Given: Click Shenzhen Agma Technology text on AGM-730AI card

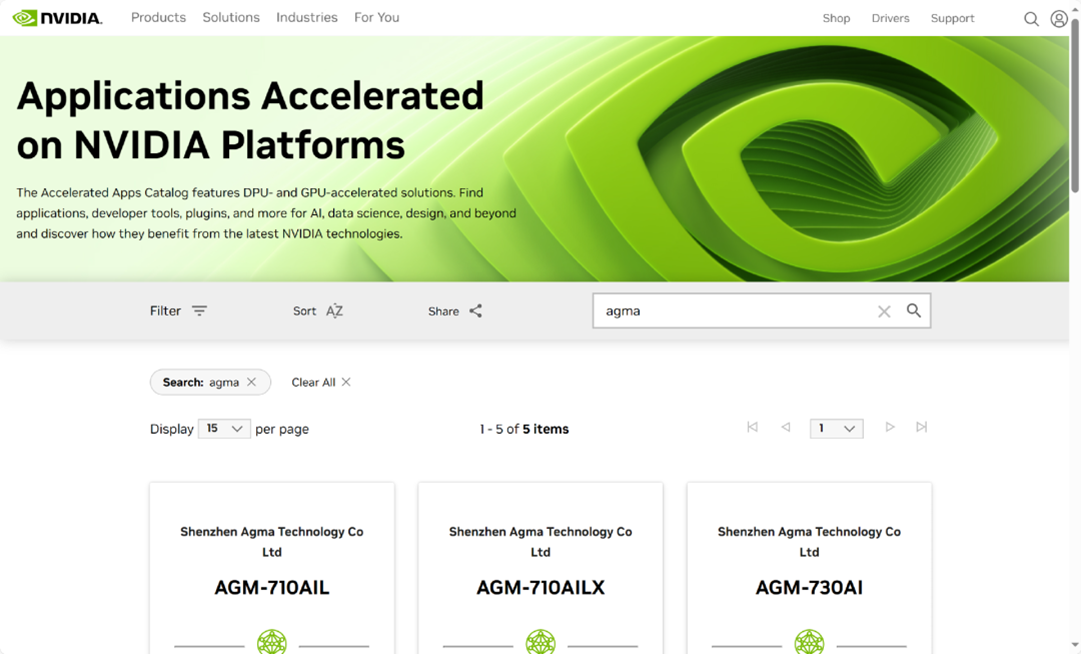Looking at the screenshot, I should click(x=809, y=542).
